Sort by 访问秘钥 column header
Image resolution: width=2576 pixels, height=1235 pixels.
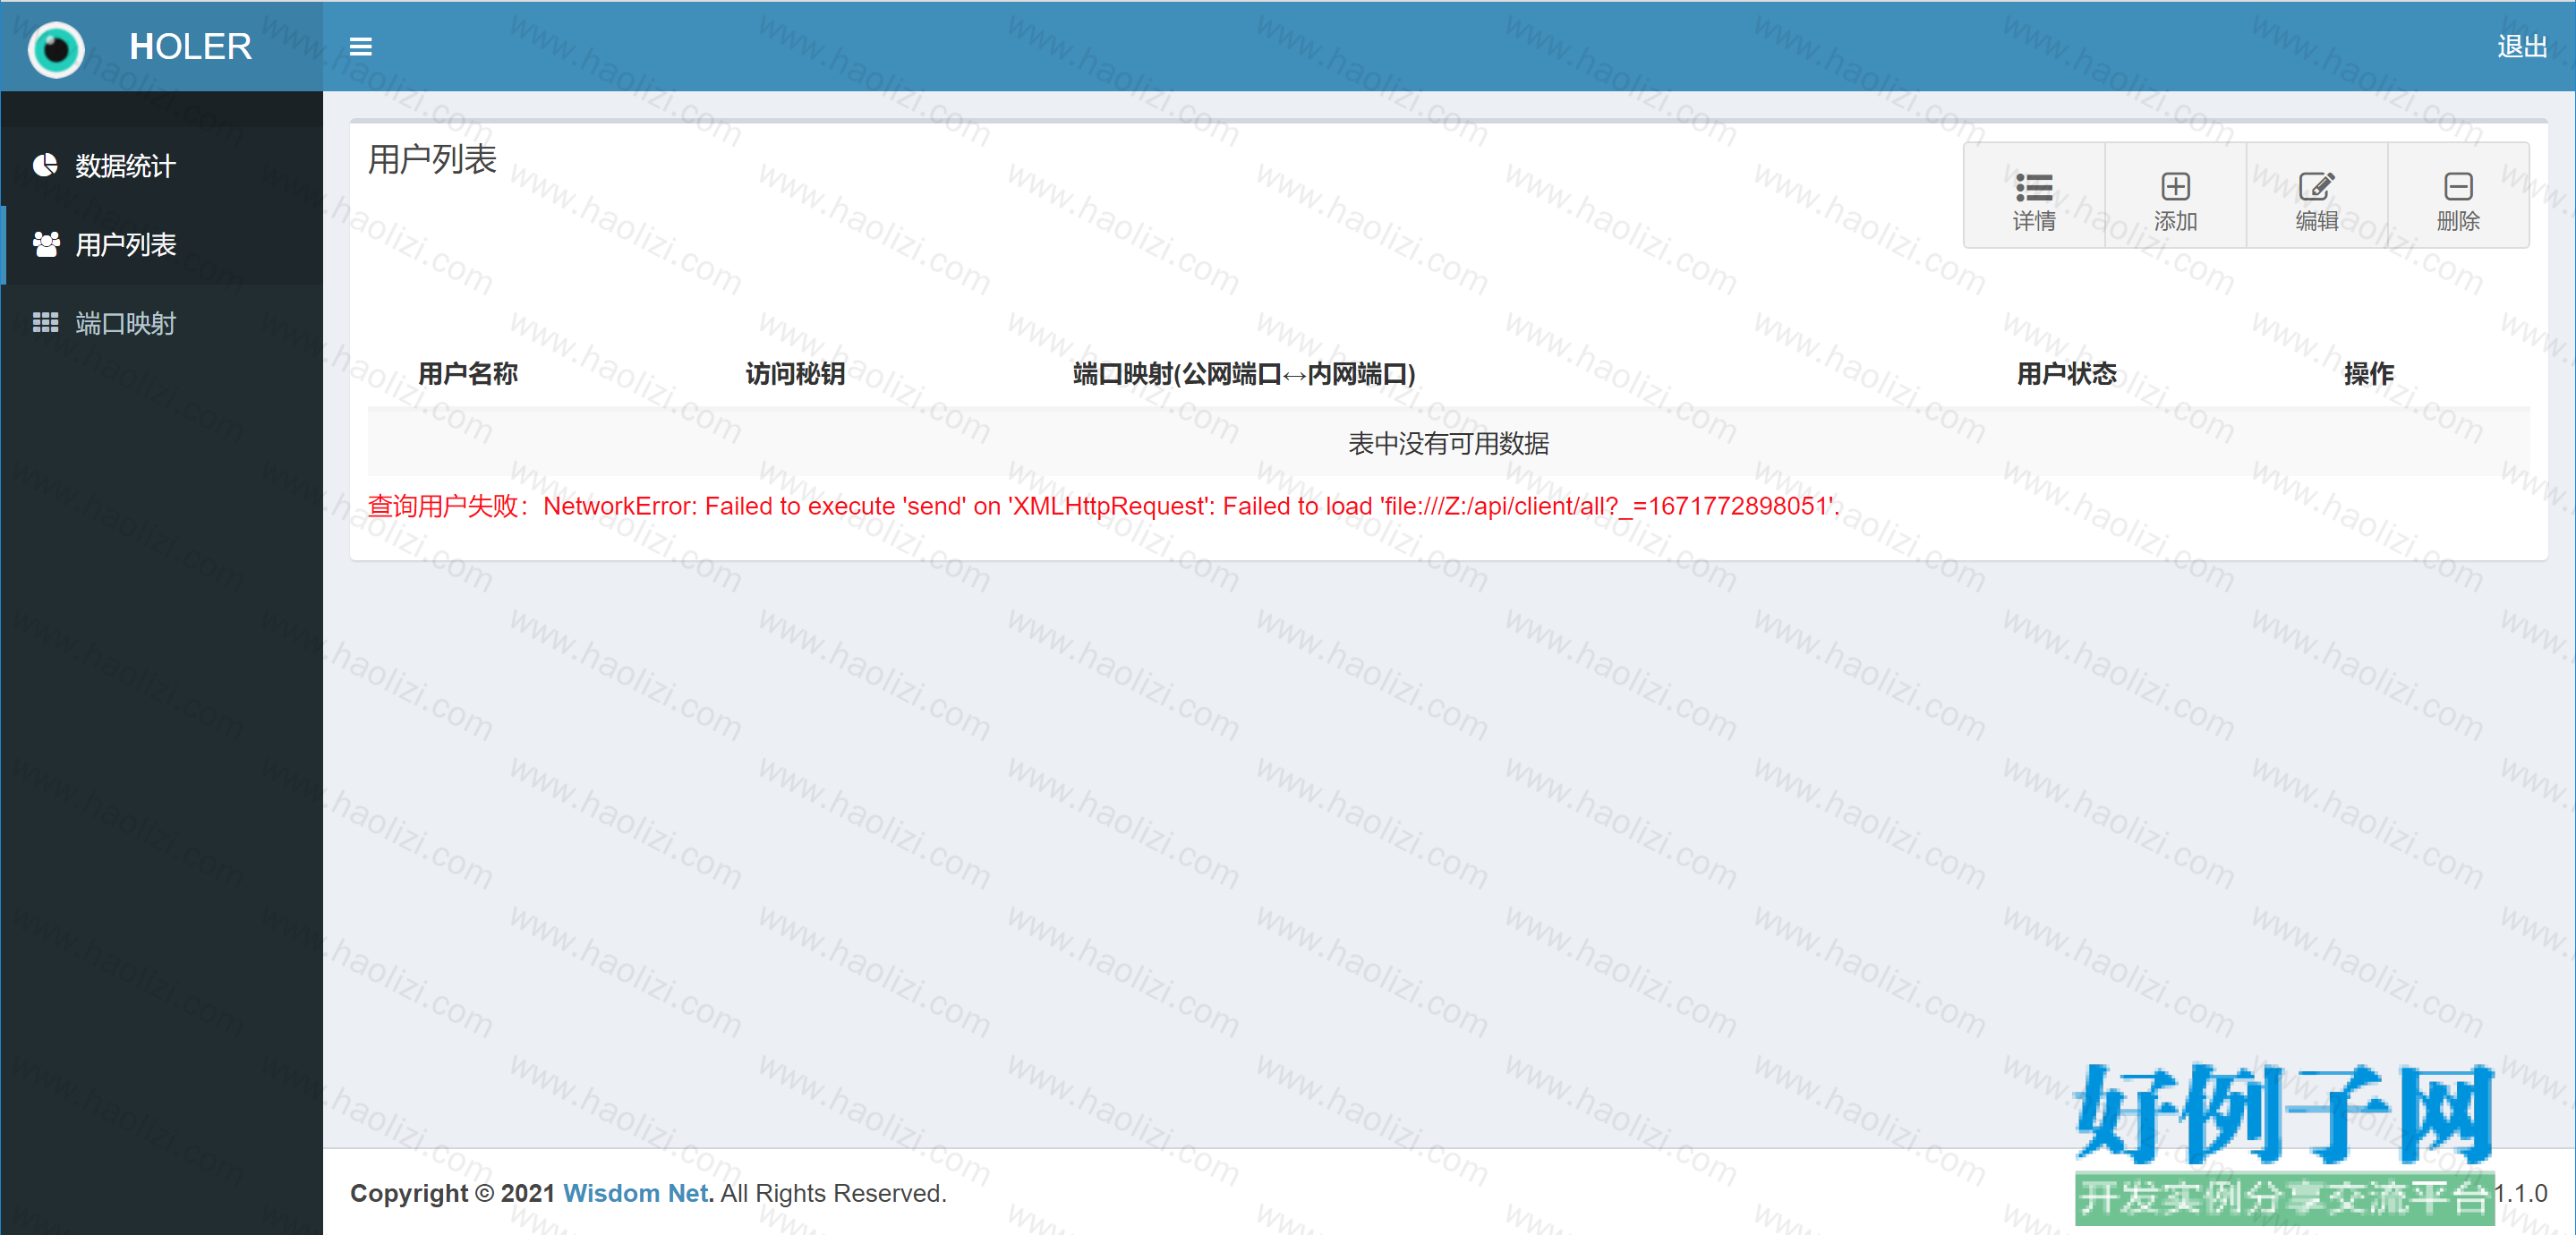[x=795, y=374]
